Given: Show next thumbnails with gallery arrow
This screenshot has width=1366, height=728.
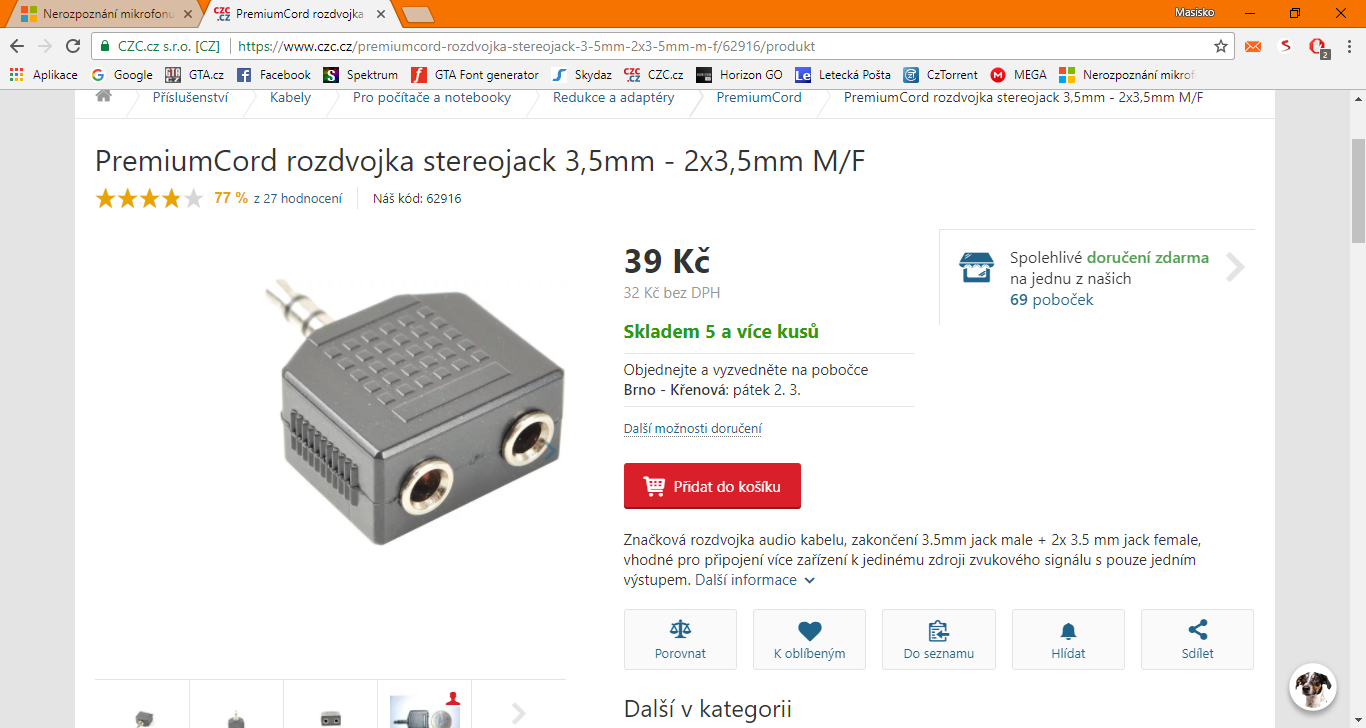Looking at the screenshot, I should (518, 713).
